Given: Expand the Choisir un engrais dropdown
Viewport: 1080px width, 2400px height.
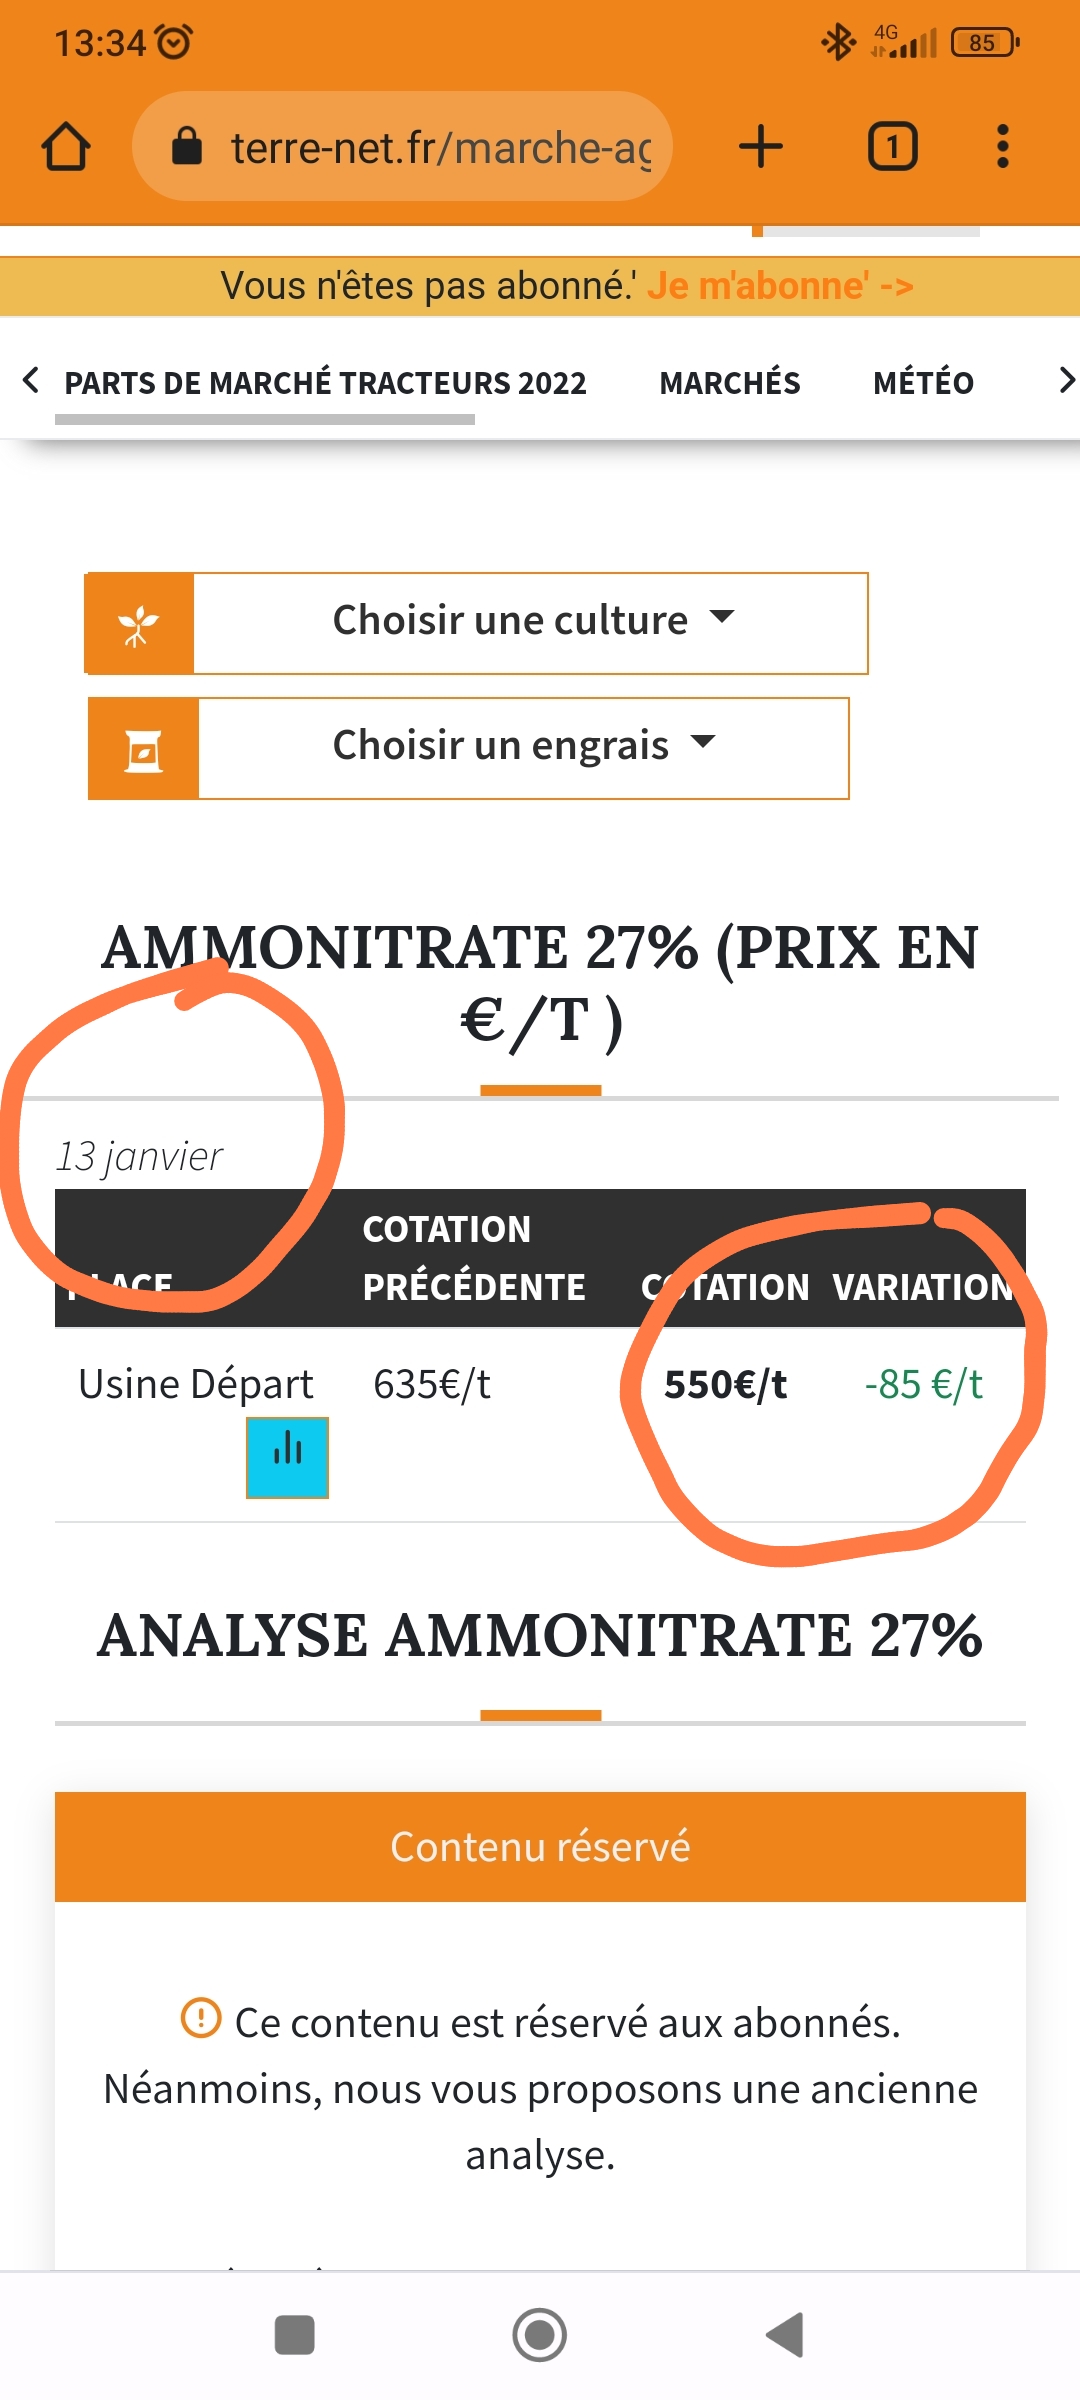Looking at the screenshot, I should [x=524, y=749].
